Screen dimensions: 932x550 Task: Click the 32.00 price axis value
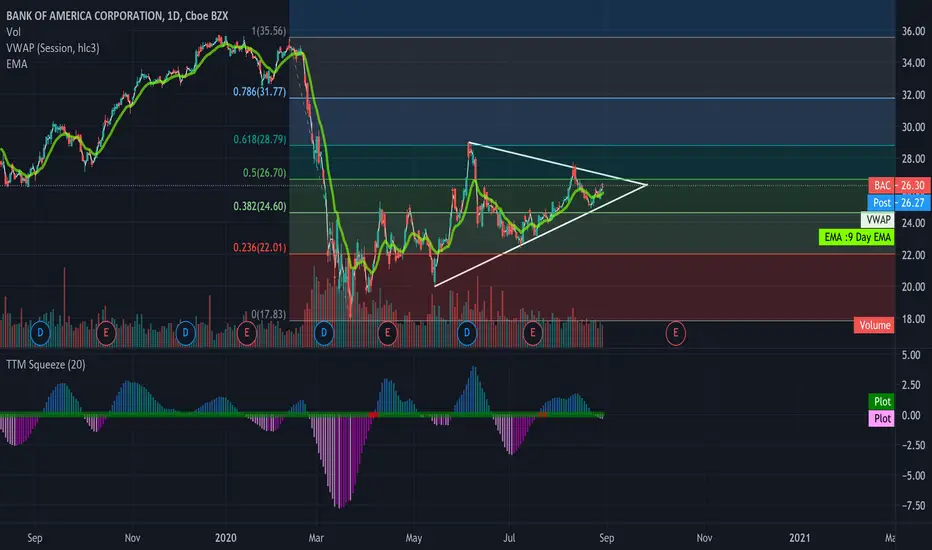914,95
